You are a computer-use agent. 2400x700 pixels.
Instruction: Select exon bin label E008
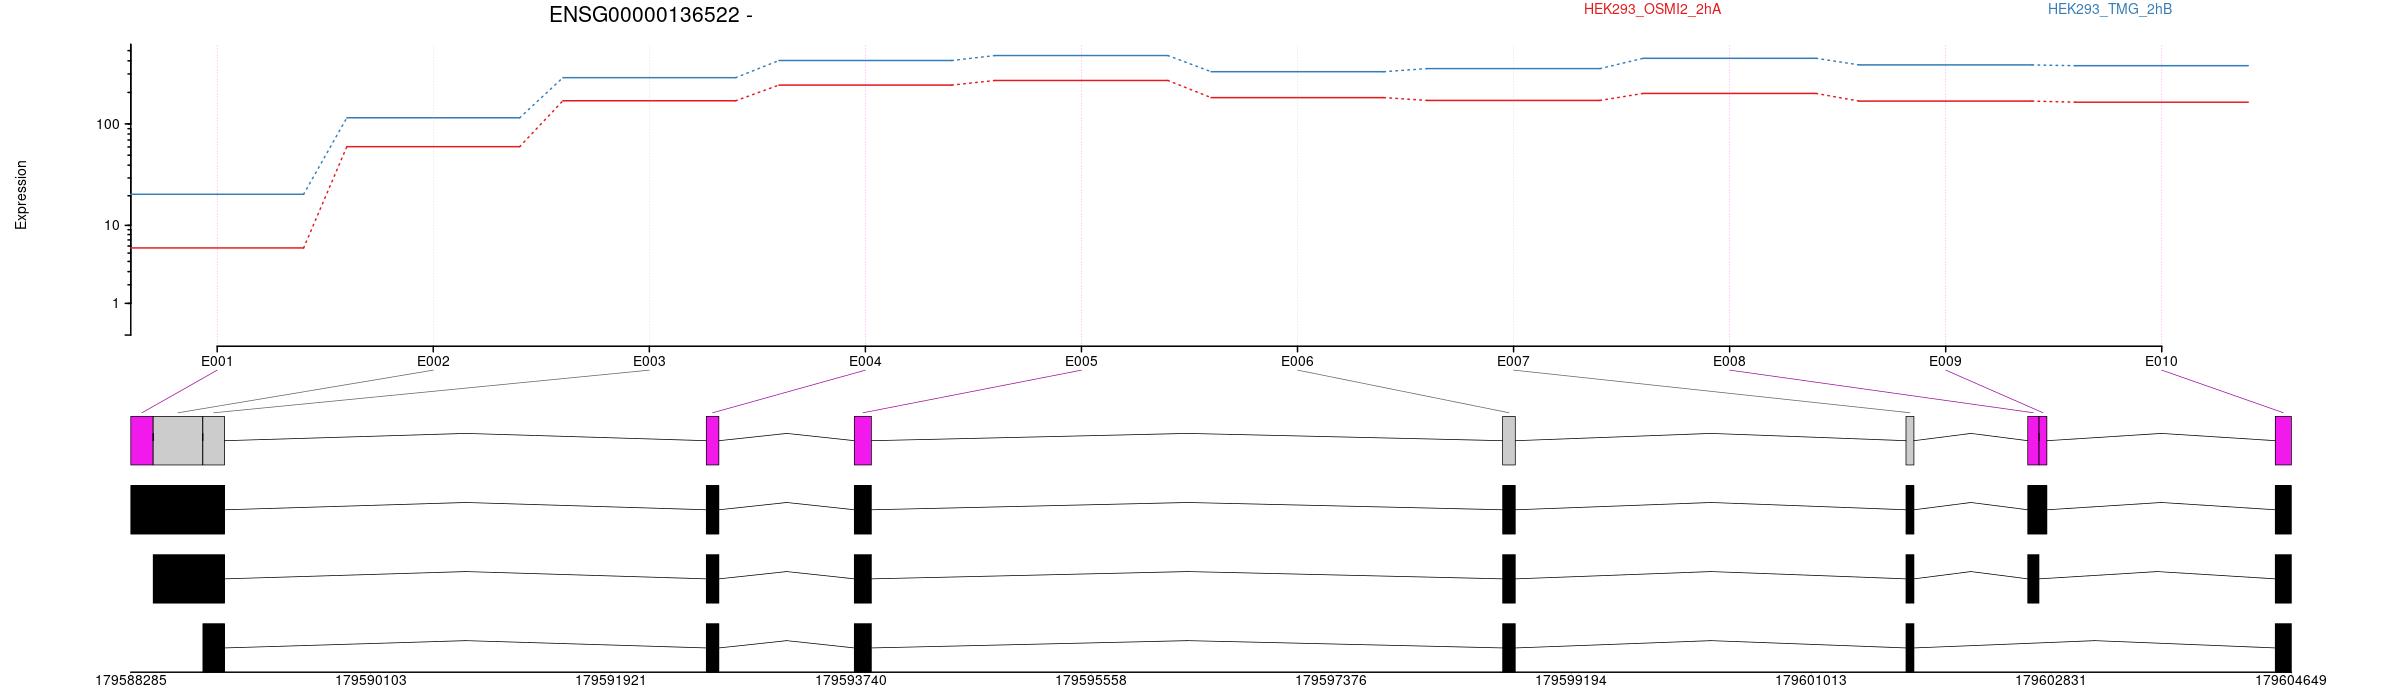click(x=1729, y=361)
